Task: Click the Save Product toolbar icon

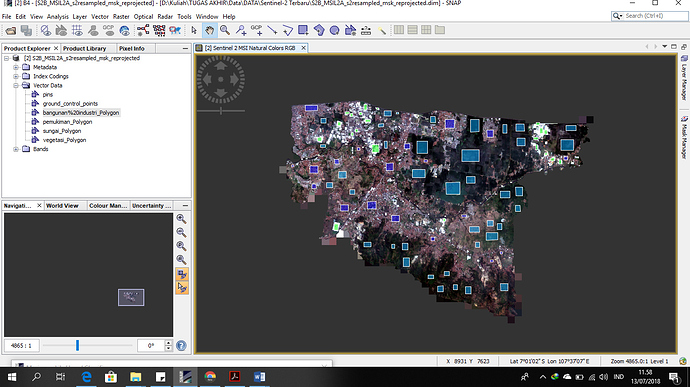Action: pyautogui.click(x=26, y=30)
